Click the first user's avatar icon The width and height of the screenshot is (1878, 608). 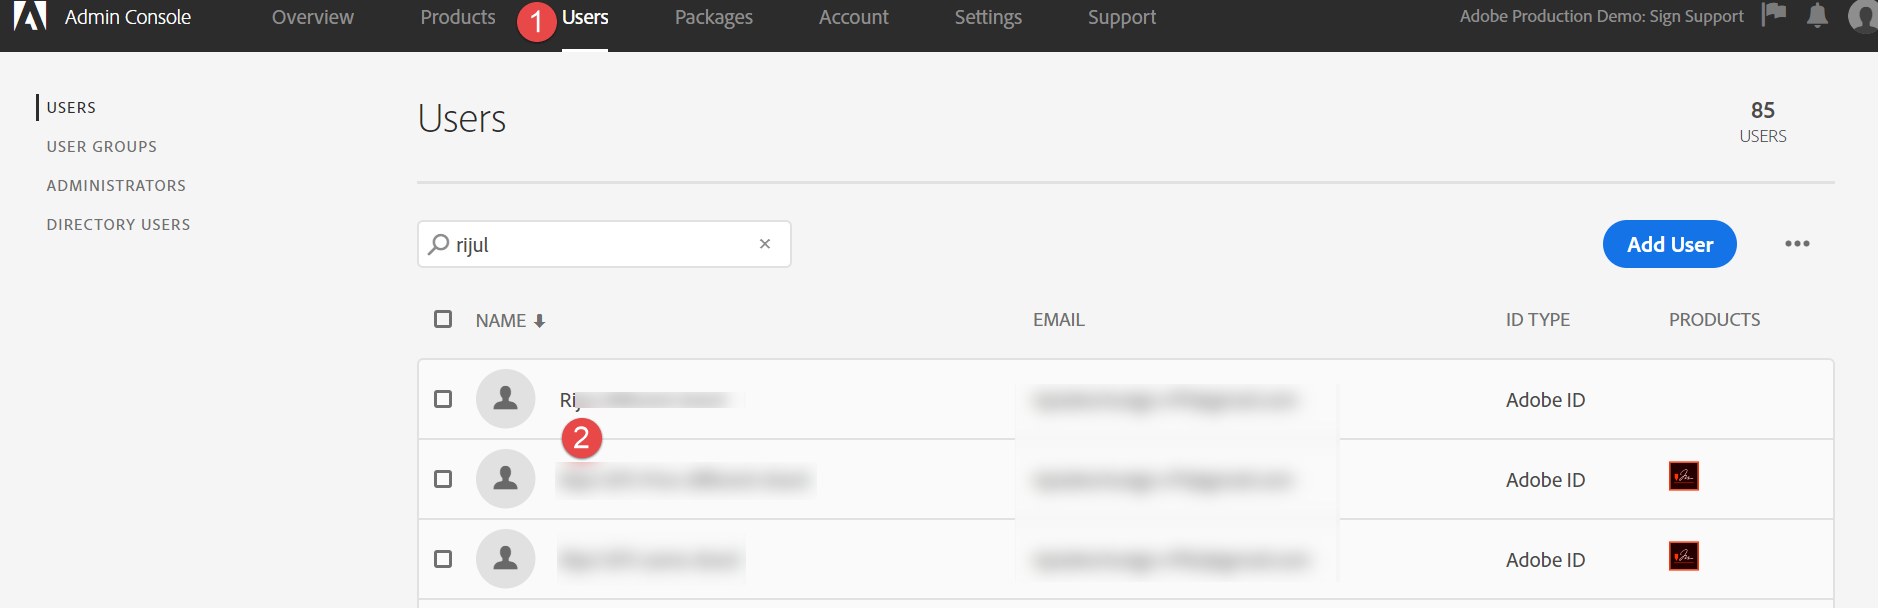tap(506, 399)
